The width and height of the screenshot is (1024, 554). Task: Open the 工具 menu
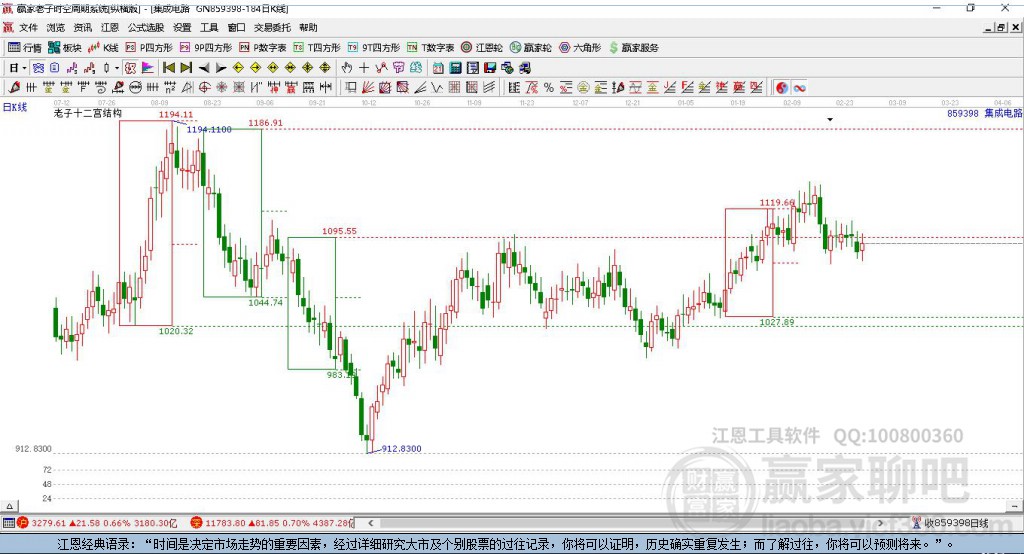tap(209, 27)
